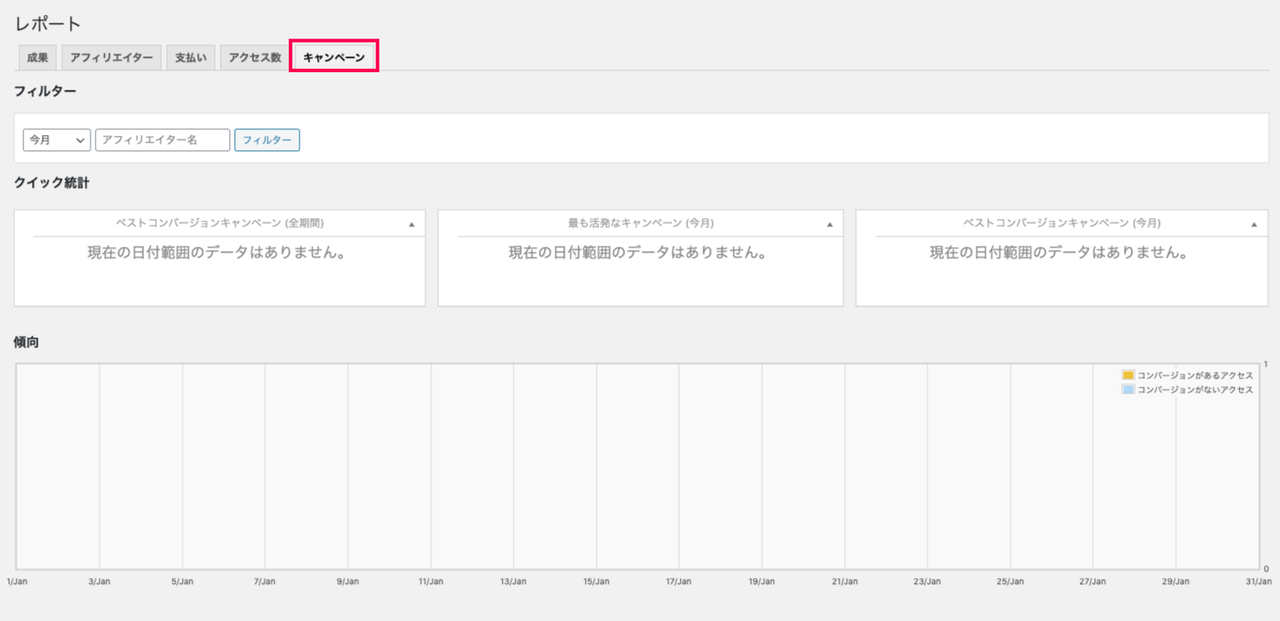Click the blue コンバージョンがないアクセス legend swatch

click(x=1128, y=390)
